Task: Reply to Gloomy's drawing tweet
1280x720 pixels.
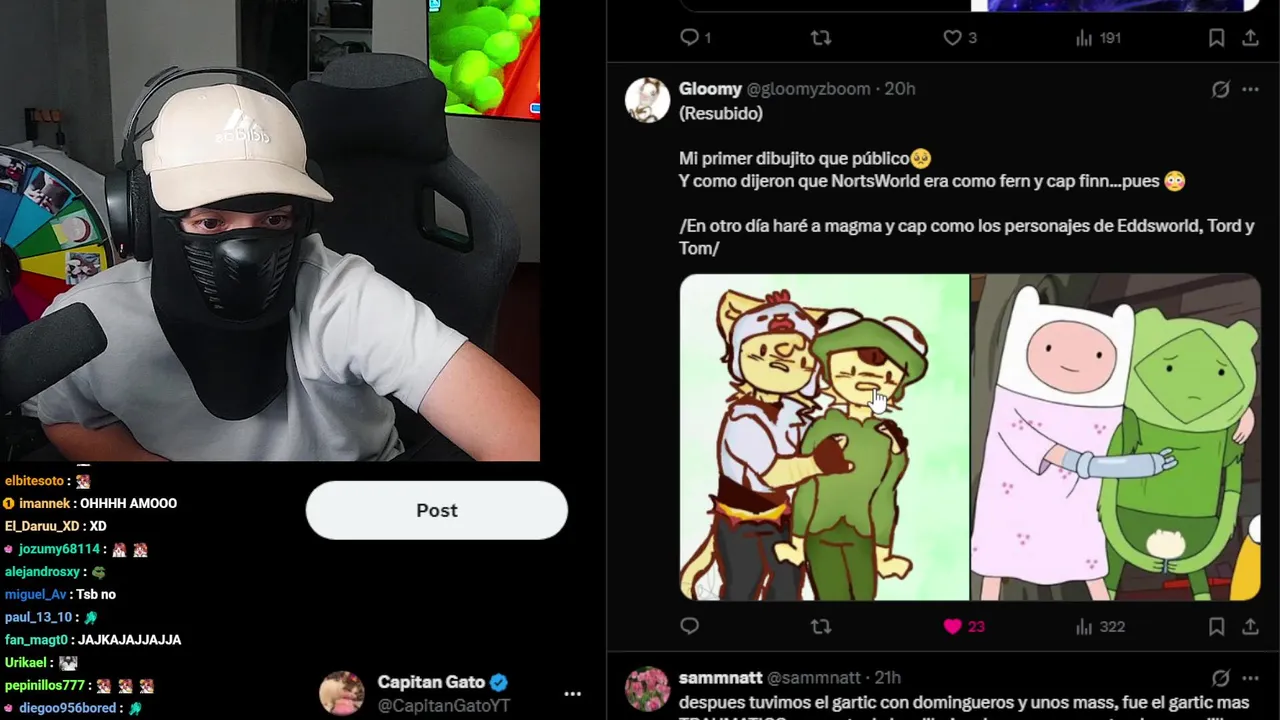Action: [689, 627]
